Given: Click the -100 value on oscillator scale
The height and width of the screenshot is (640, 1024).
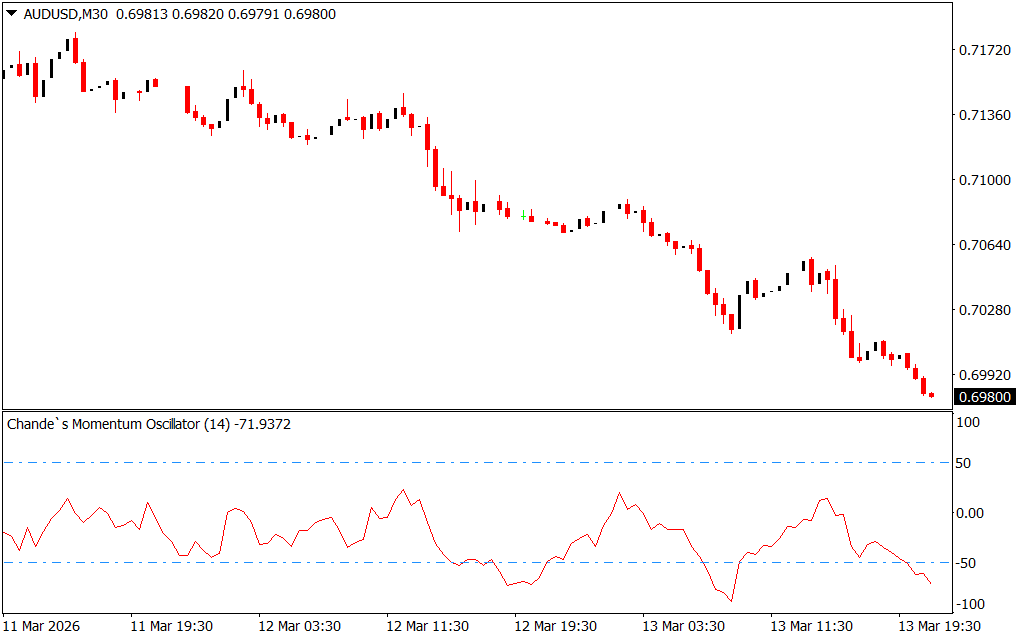Looking at the screenshot, I should click(969, 604).
